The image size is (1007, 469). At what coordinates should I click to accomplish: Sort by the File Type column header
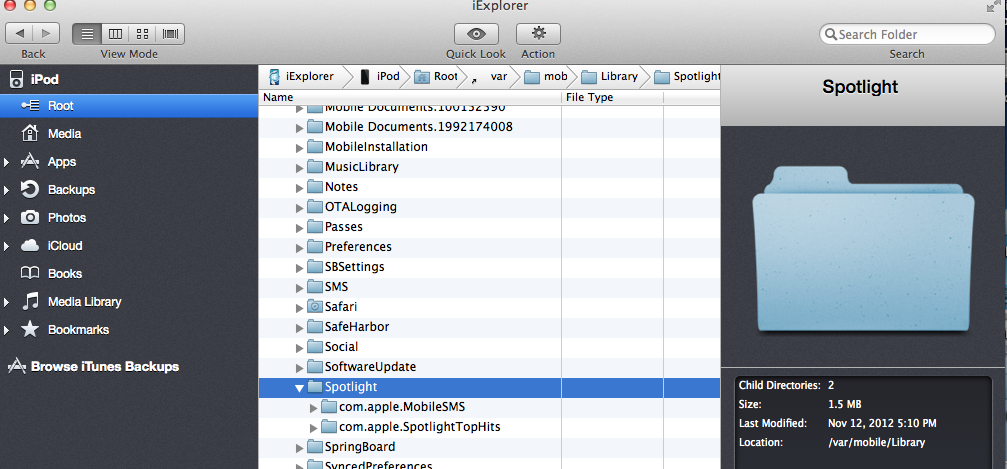(613, 98)
